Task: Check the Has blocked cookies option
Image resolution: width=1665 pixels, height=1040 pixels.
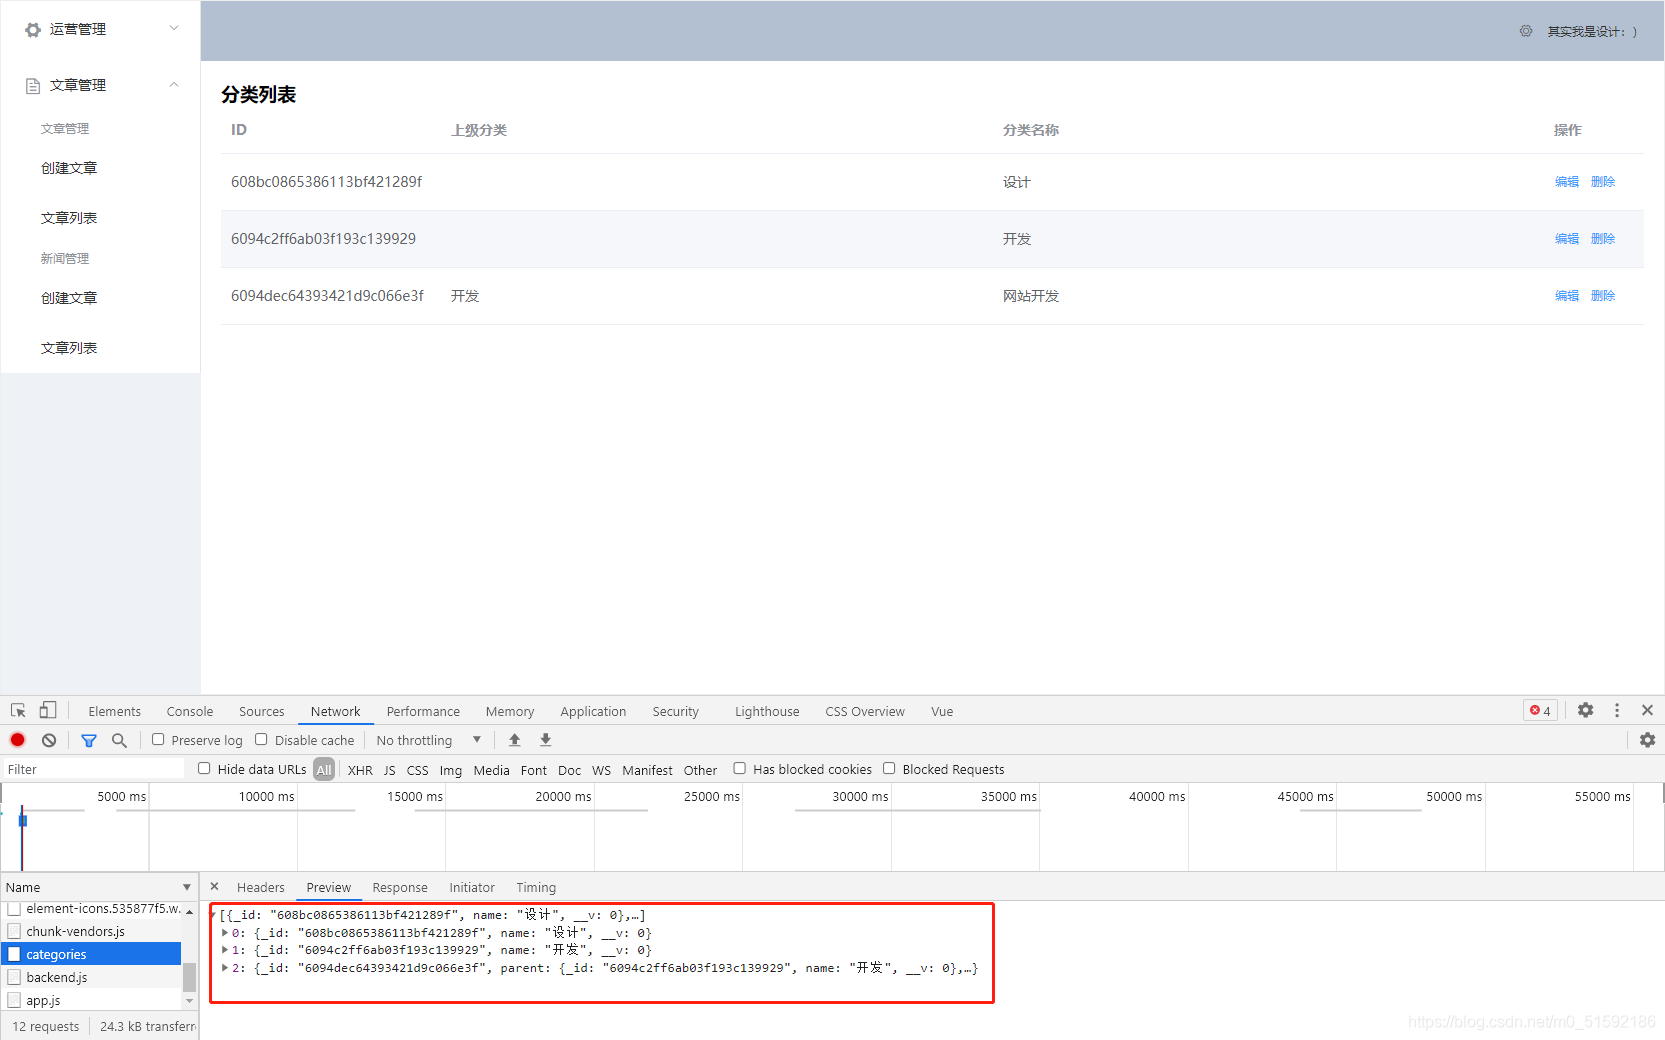Action: [x=740, y=769]
